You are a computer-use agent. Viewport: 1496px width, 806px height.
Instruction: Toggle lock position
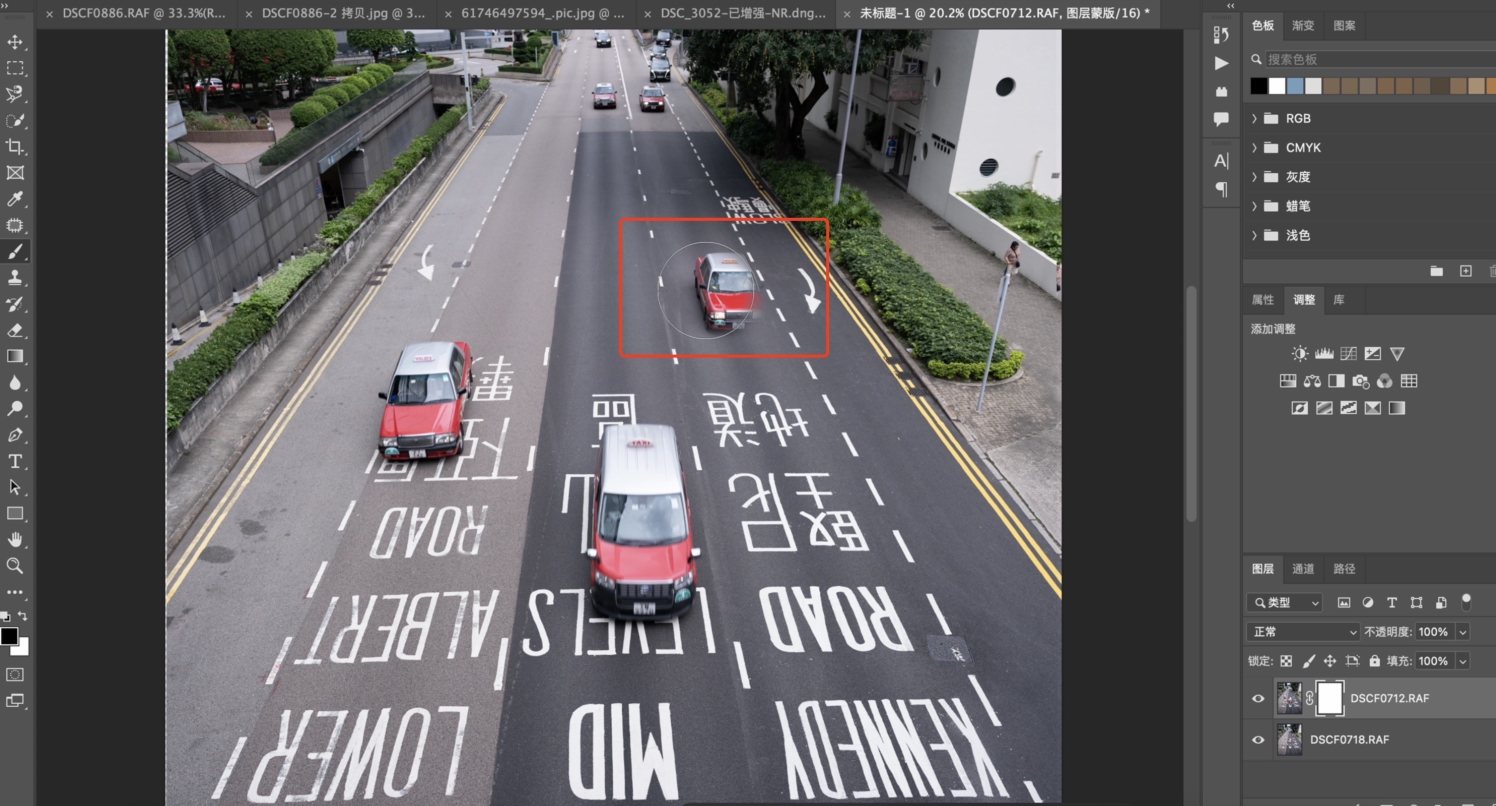1330,661
